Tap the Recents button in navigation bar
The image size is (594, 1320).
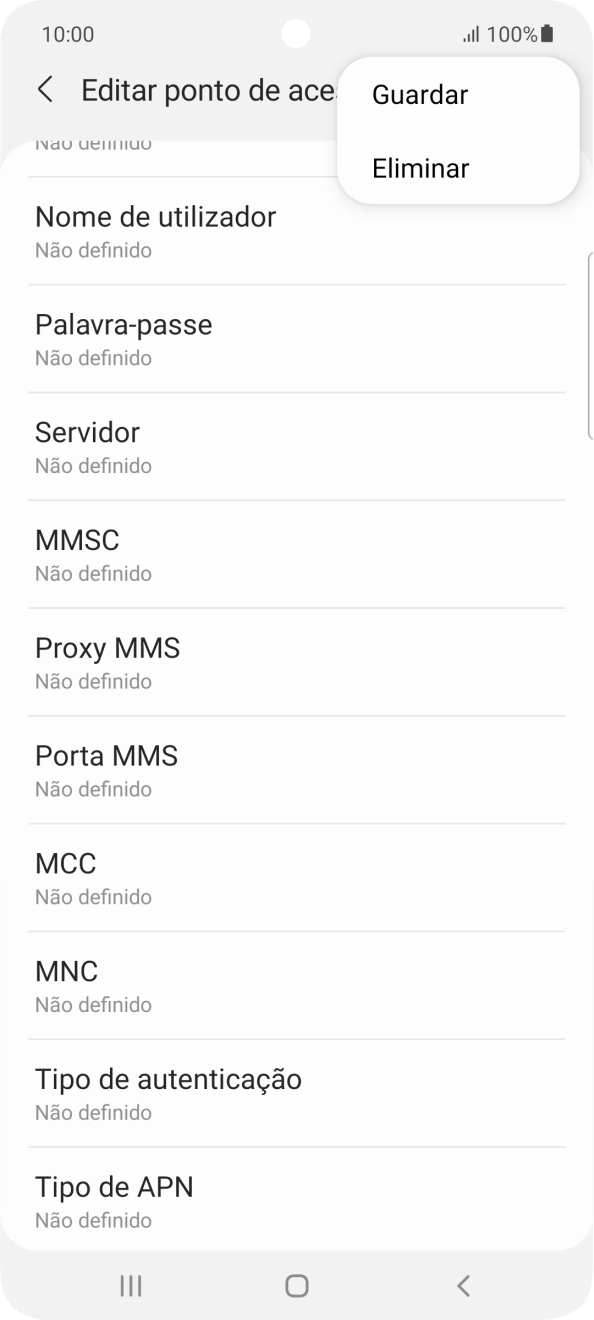click(130, 1287)
